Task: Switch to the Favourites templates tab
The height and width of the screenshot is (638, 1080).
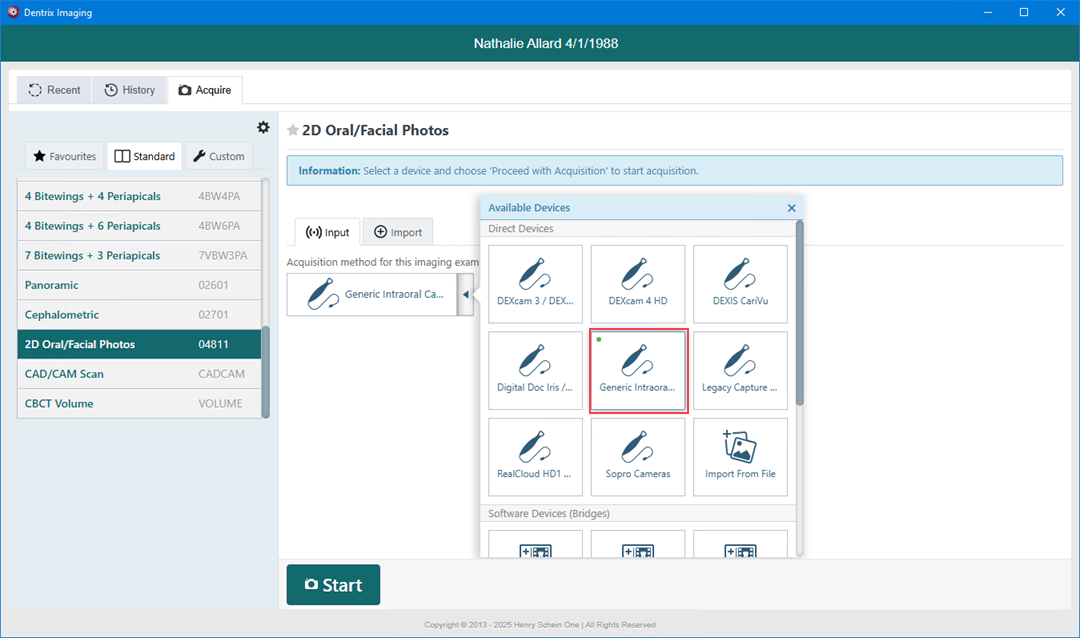Action: (65, 156)
